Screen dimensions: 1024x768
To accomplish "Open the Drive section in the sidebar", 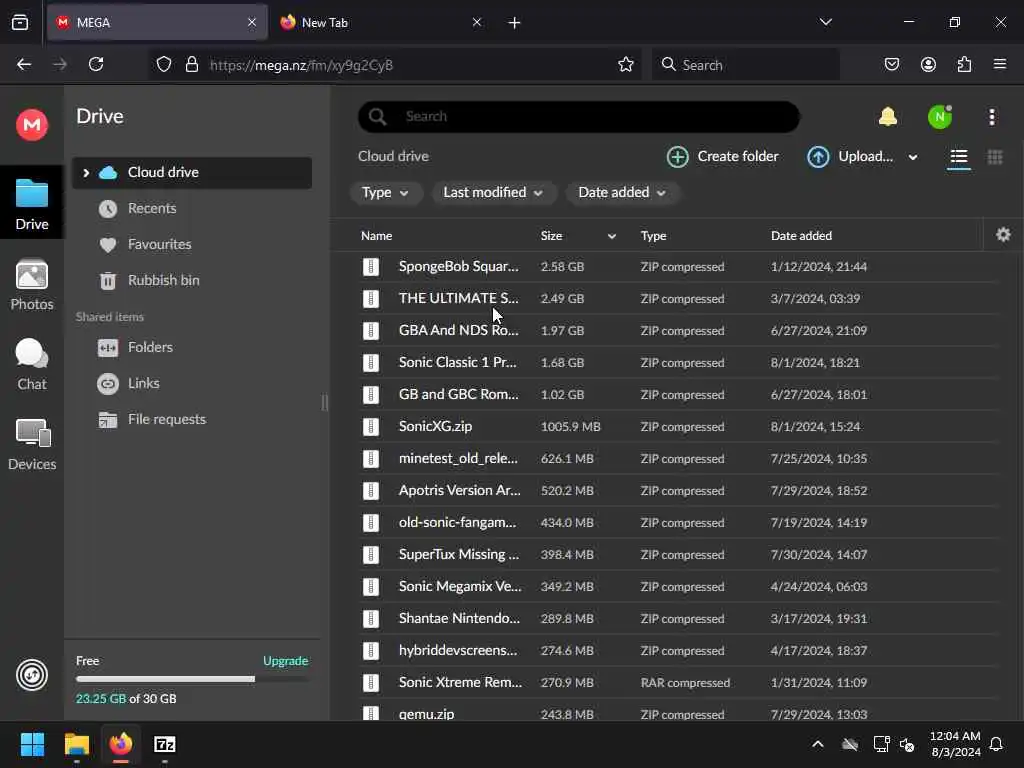I will pos(31,204).
